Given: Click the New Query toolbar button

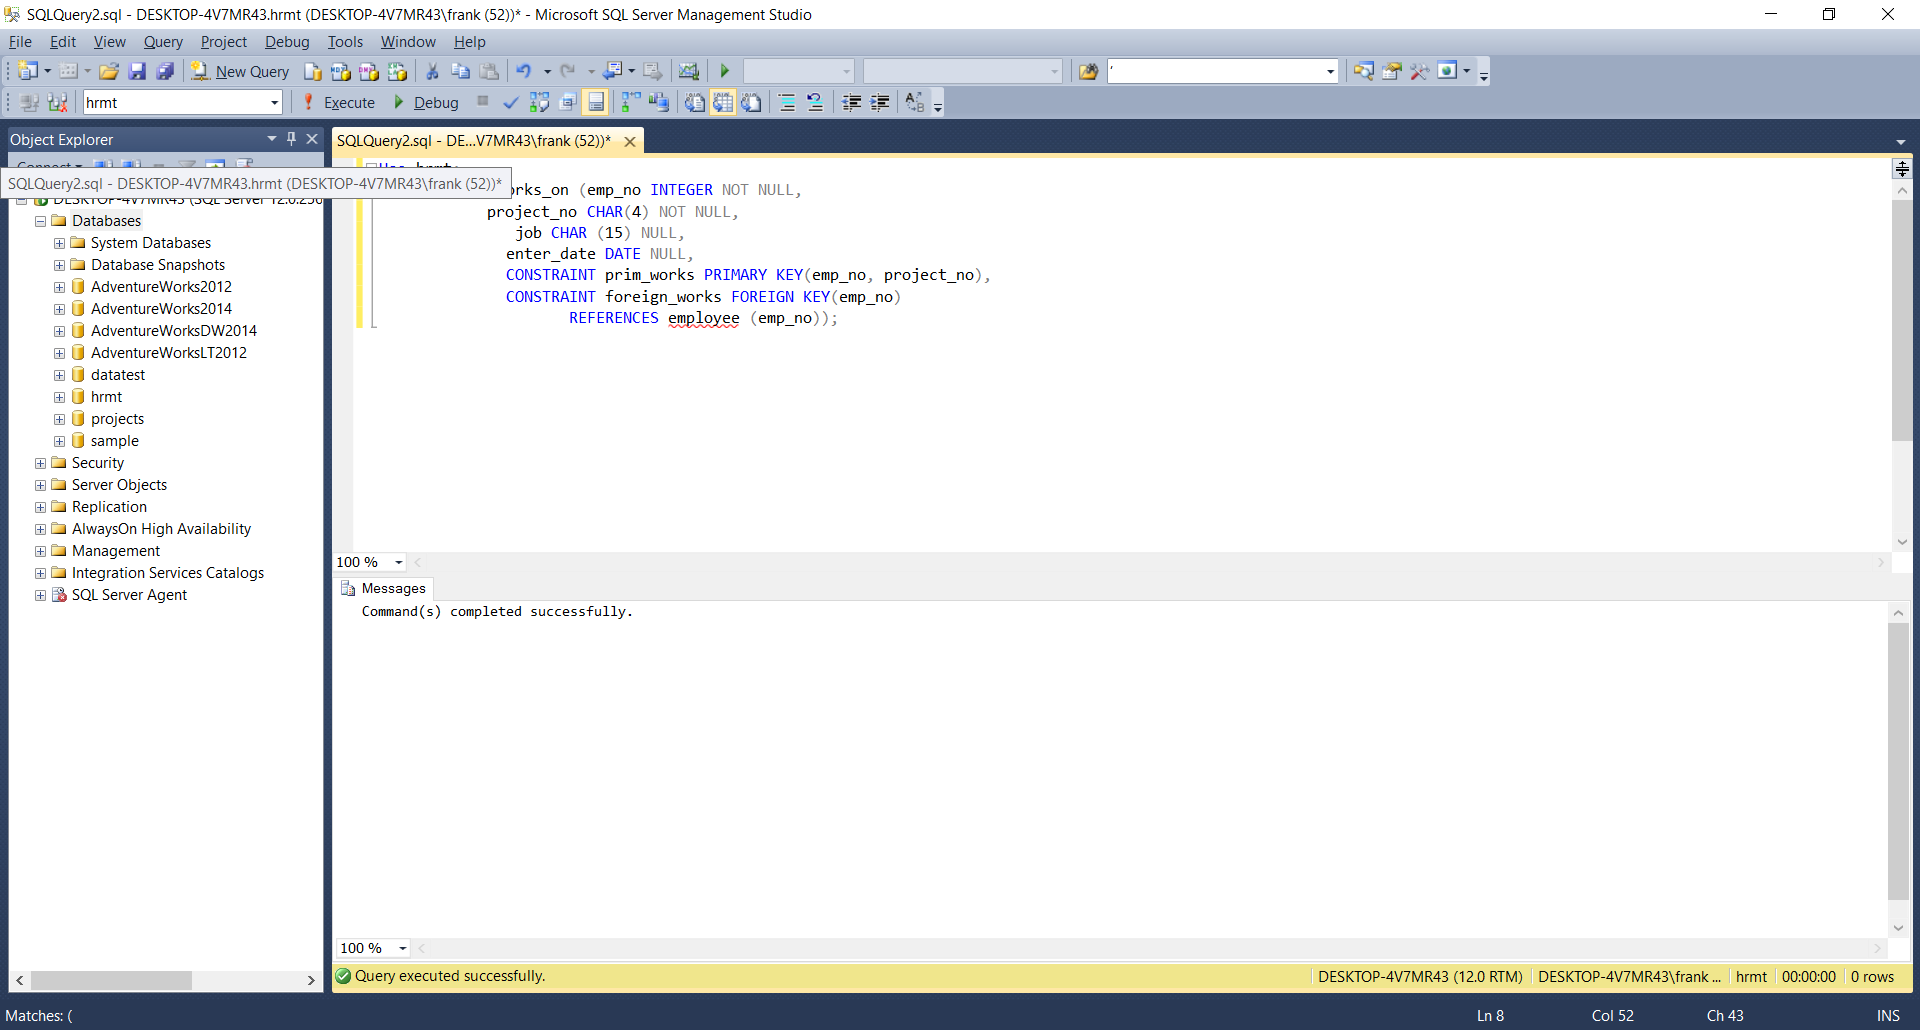Looking at the screenshot, I should click(240, 71).
